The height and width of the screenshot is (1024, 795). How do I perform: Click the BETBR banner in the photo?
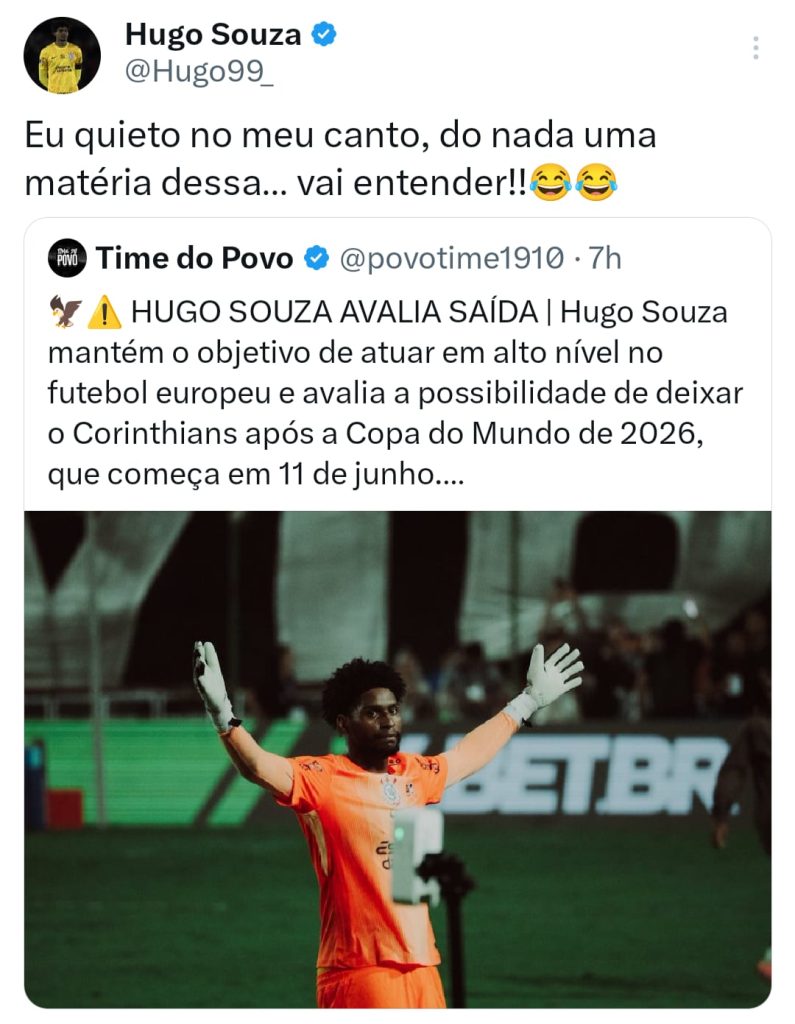575,775
